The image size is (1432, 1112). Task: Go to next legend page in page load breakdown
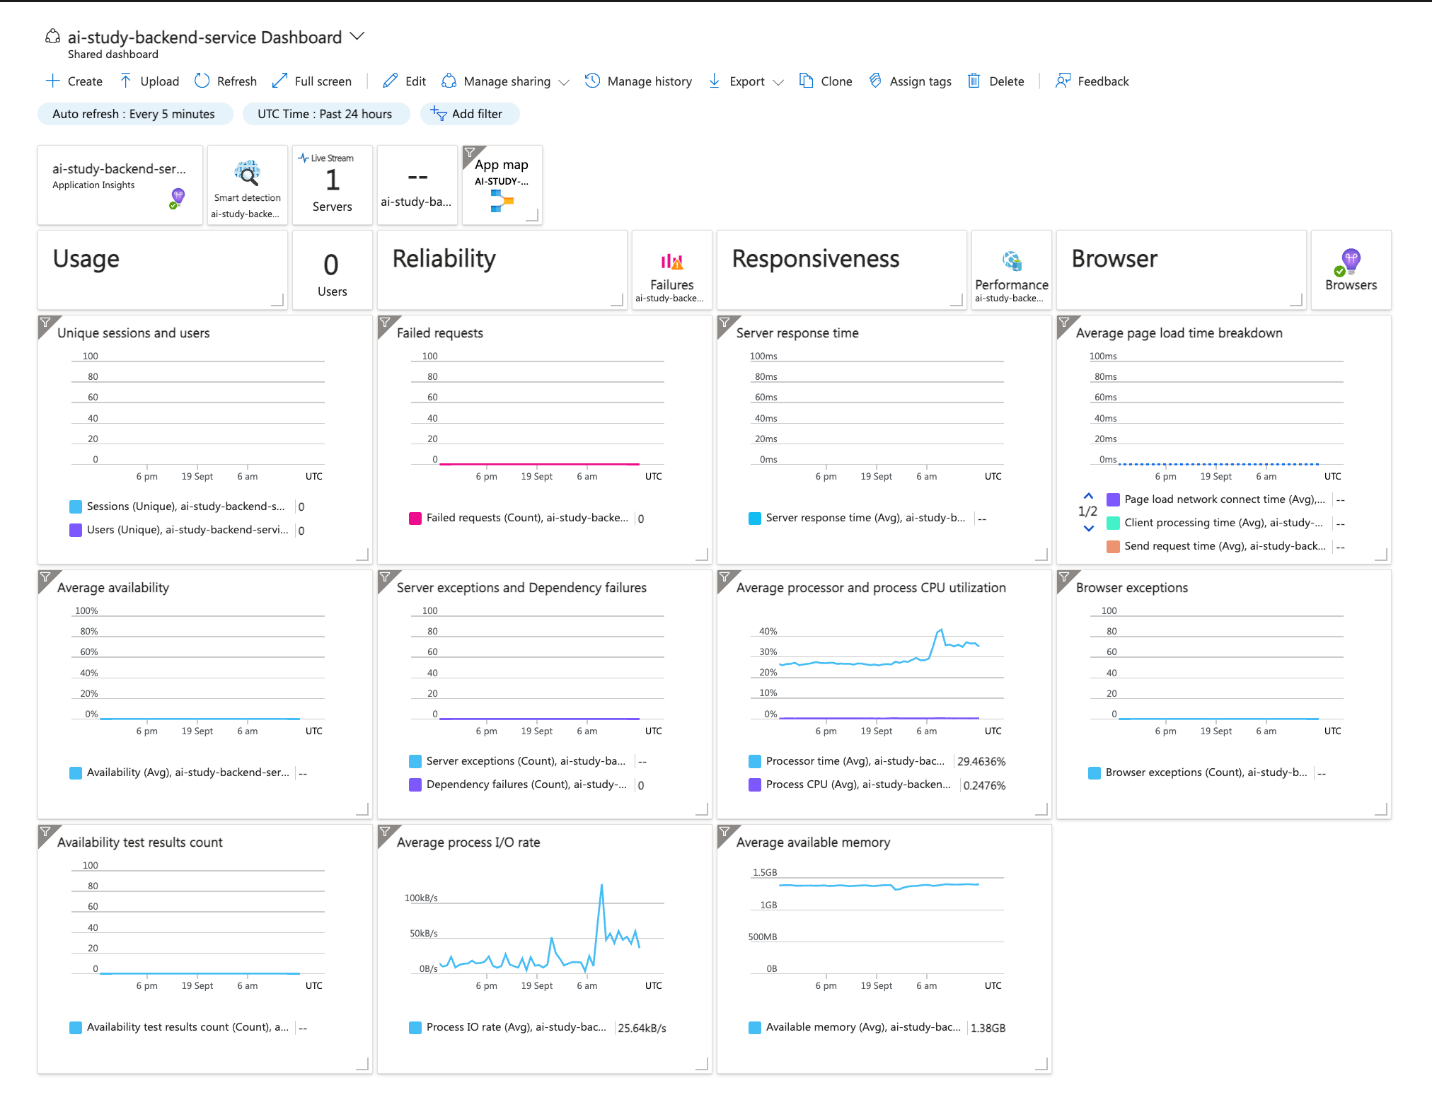1089,528
